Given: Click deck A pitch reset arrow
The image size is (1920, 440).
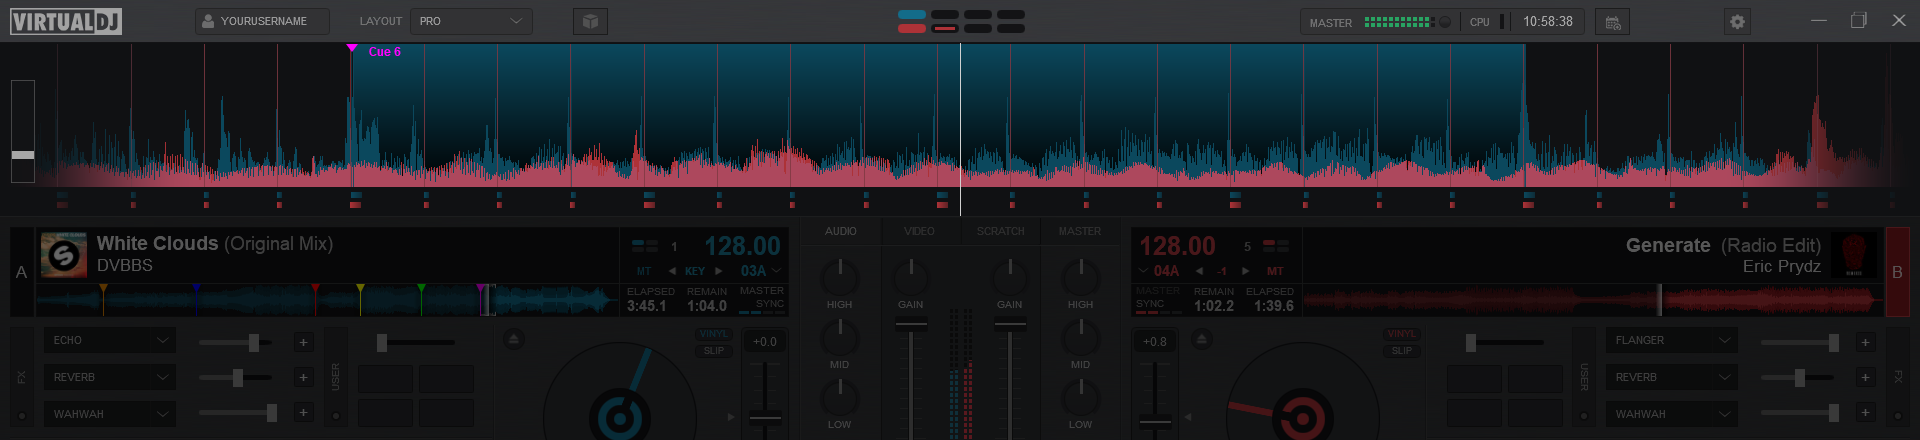Looking at the screenshot, I should click(731, 417).
